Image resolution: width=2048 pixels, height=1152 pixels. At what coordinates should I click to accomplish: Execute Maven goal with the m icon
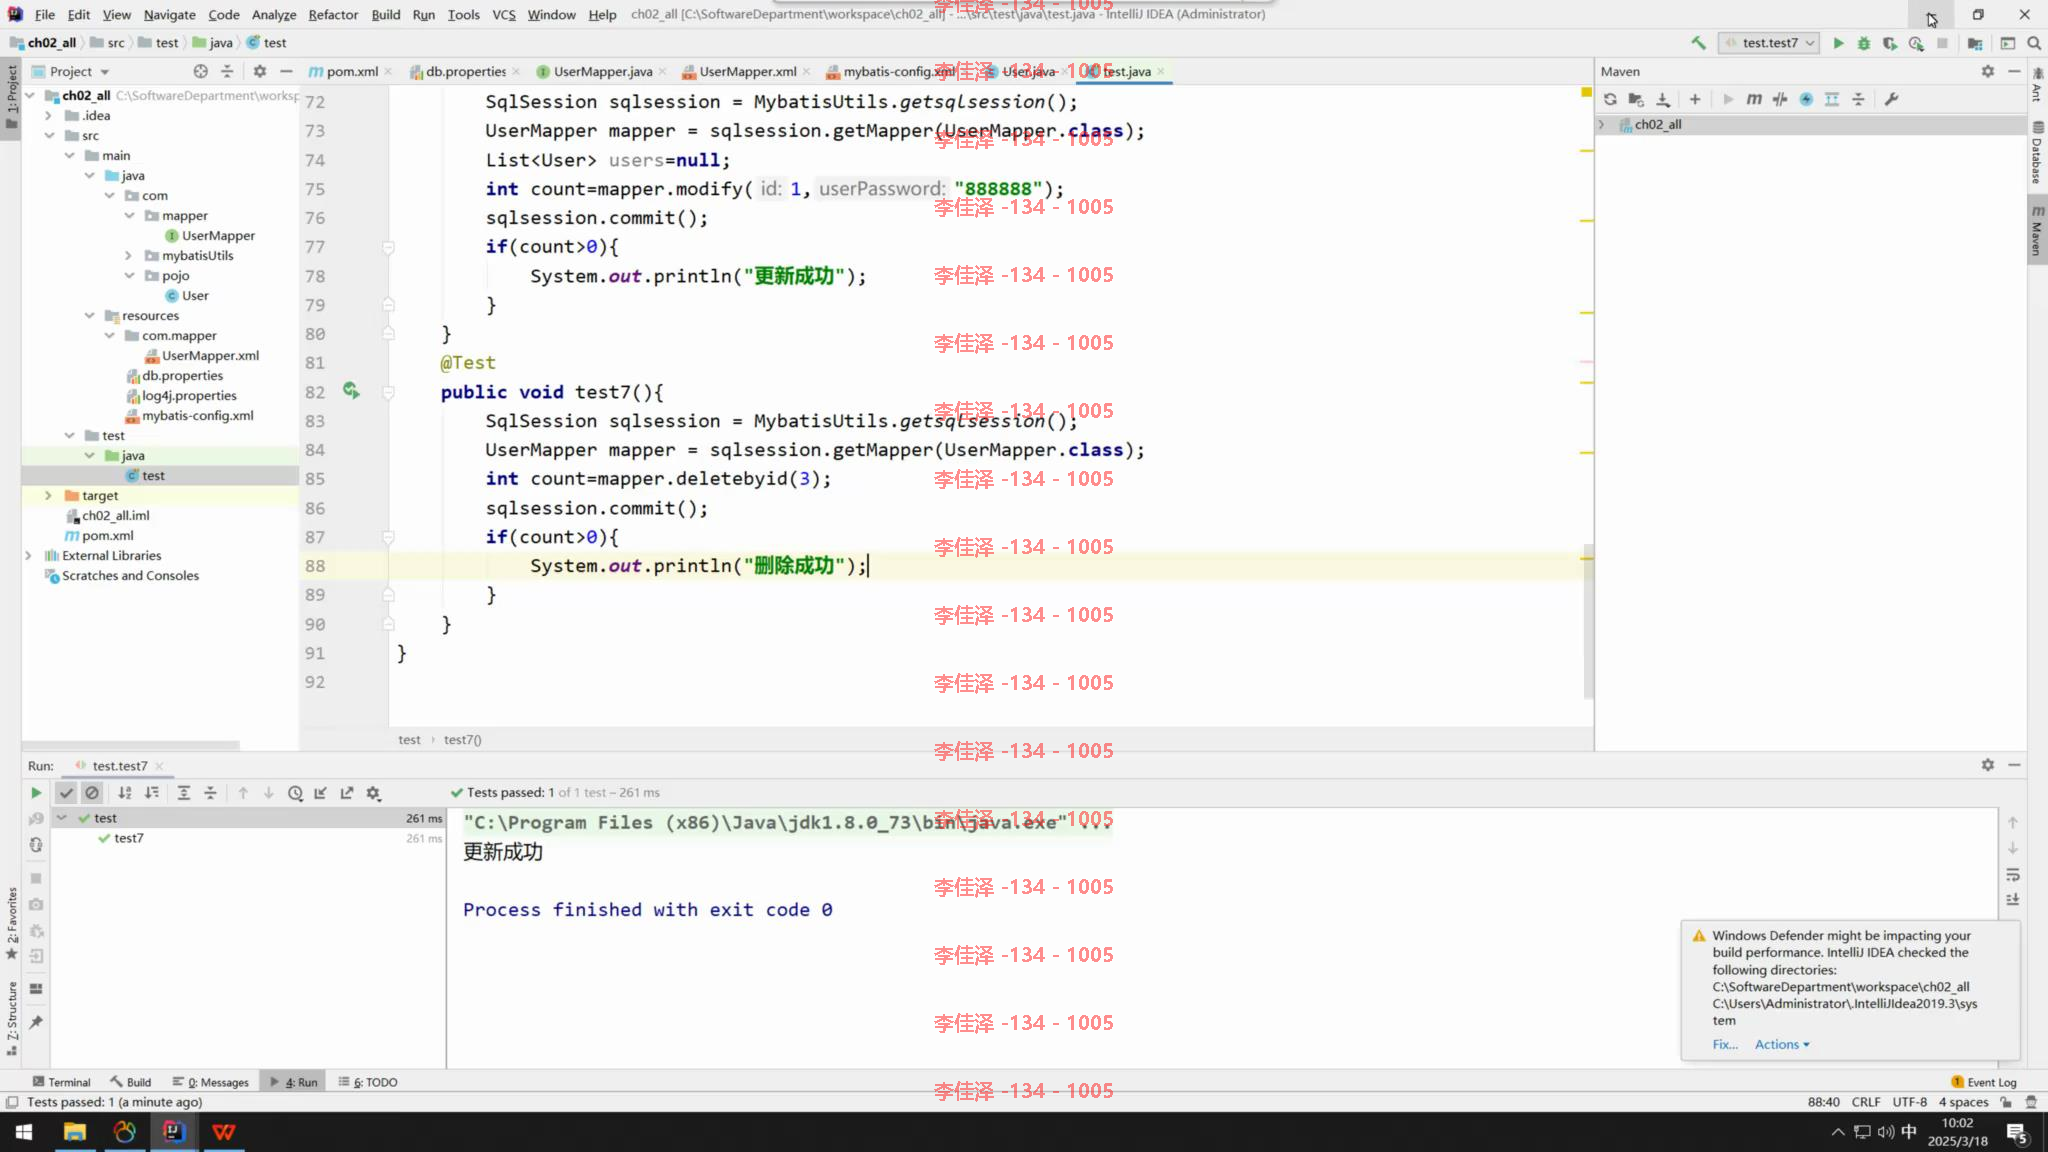[x=1754, y=99]
